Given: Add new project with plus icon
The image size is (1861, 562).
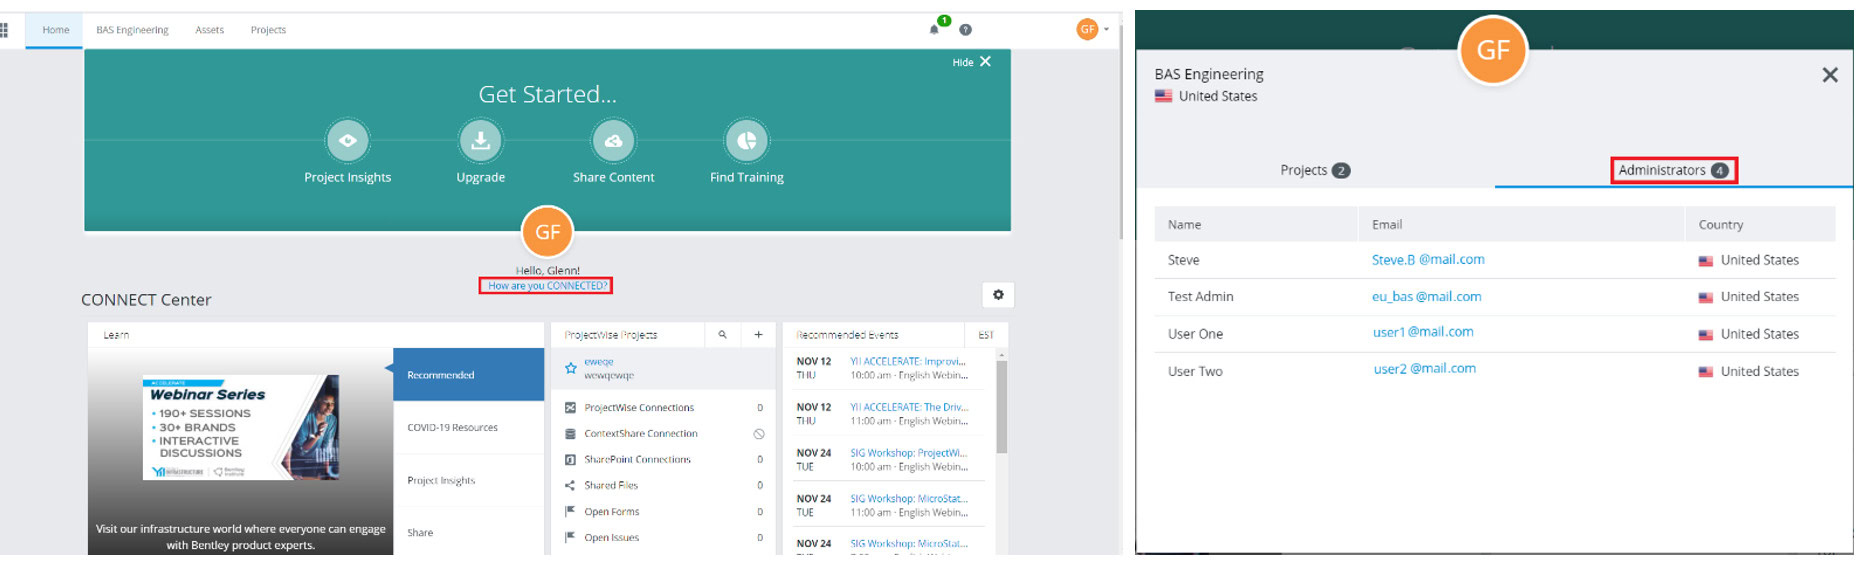Looking at the screenshot, I should (x=758, y=335).
